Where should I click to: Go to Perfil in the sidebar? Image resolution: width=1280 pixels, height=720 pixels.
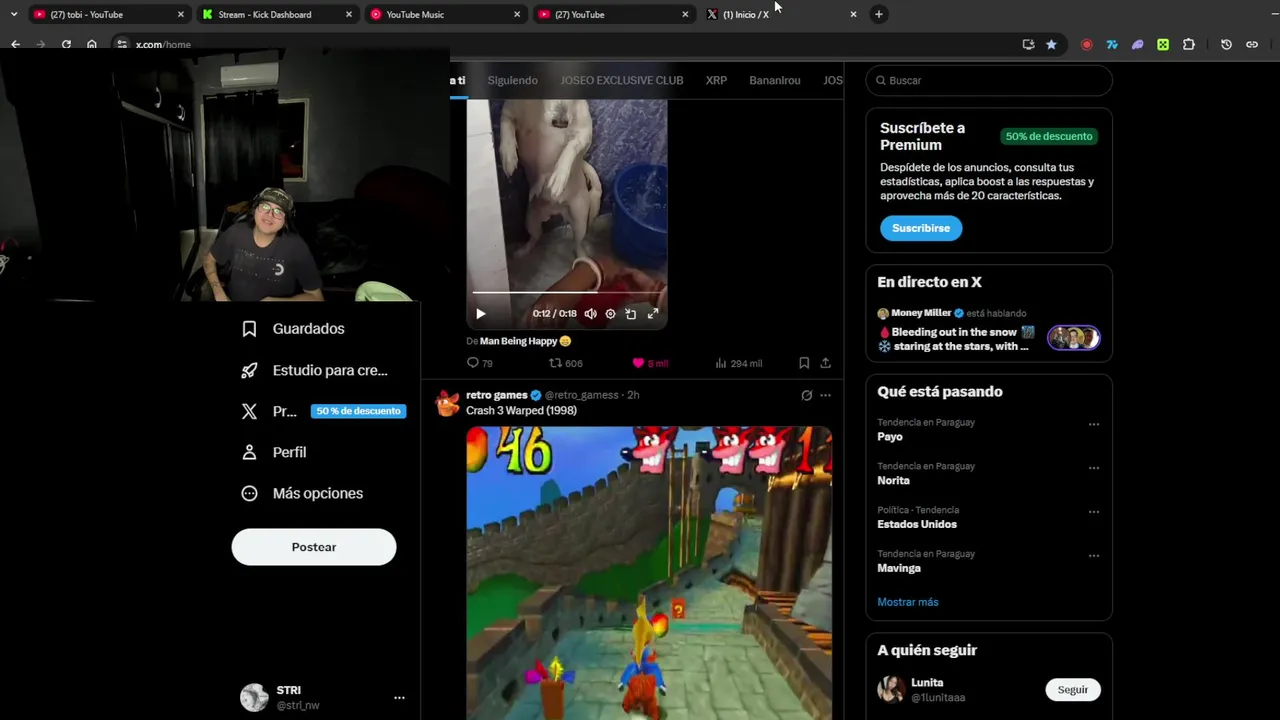tap(274, 452)
